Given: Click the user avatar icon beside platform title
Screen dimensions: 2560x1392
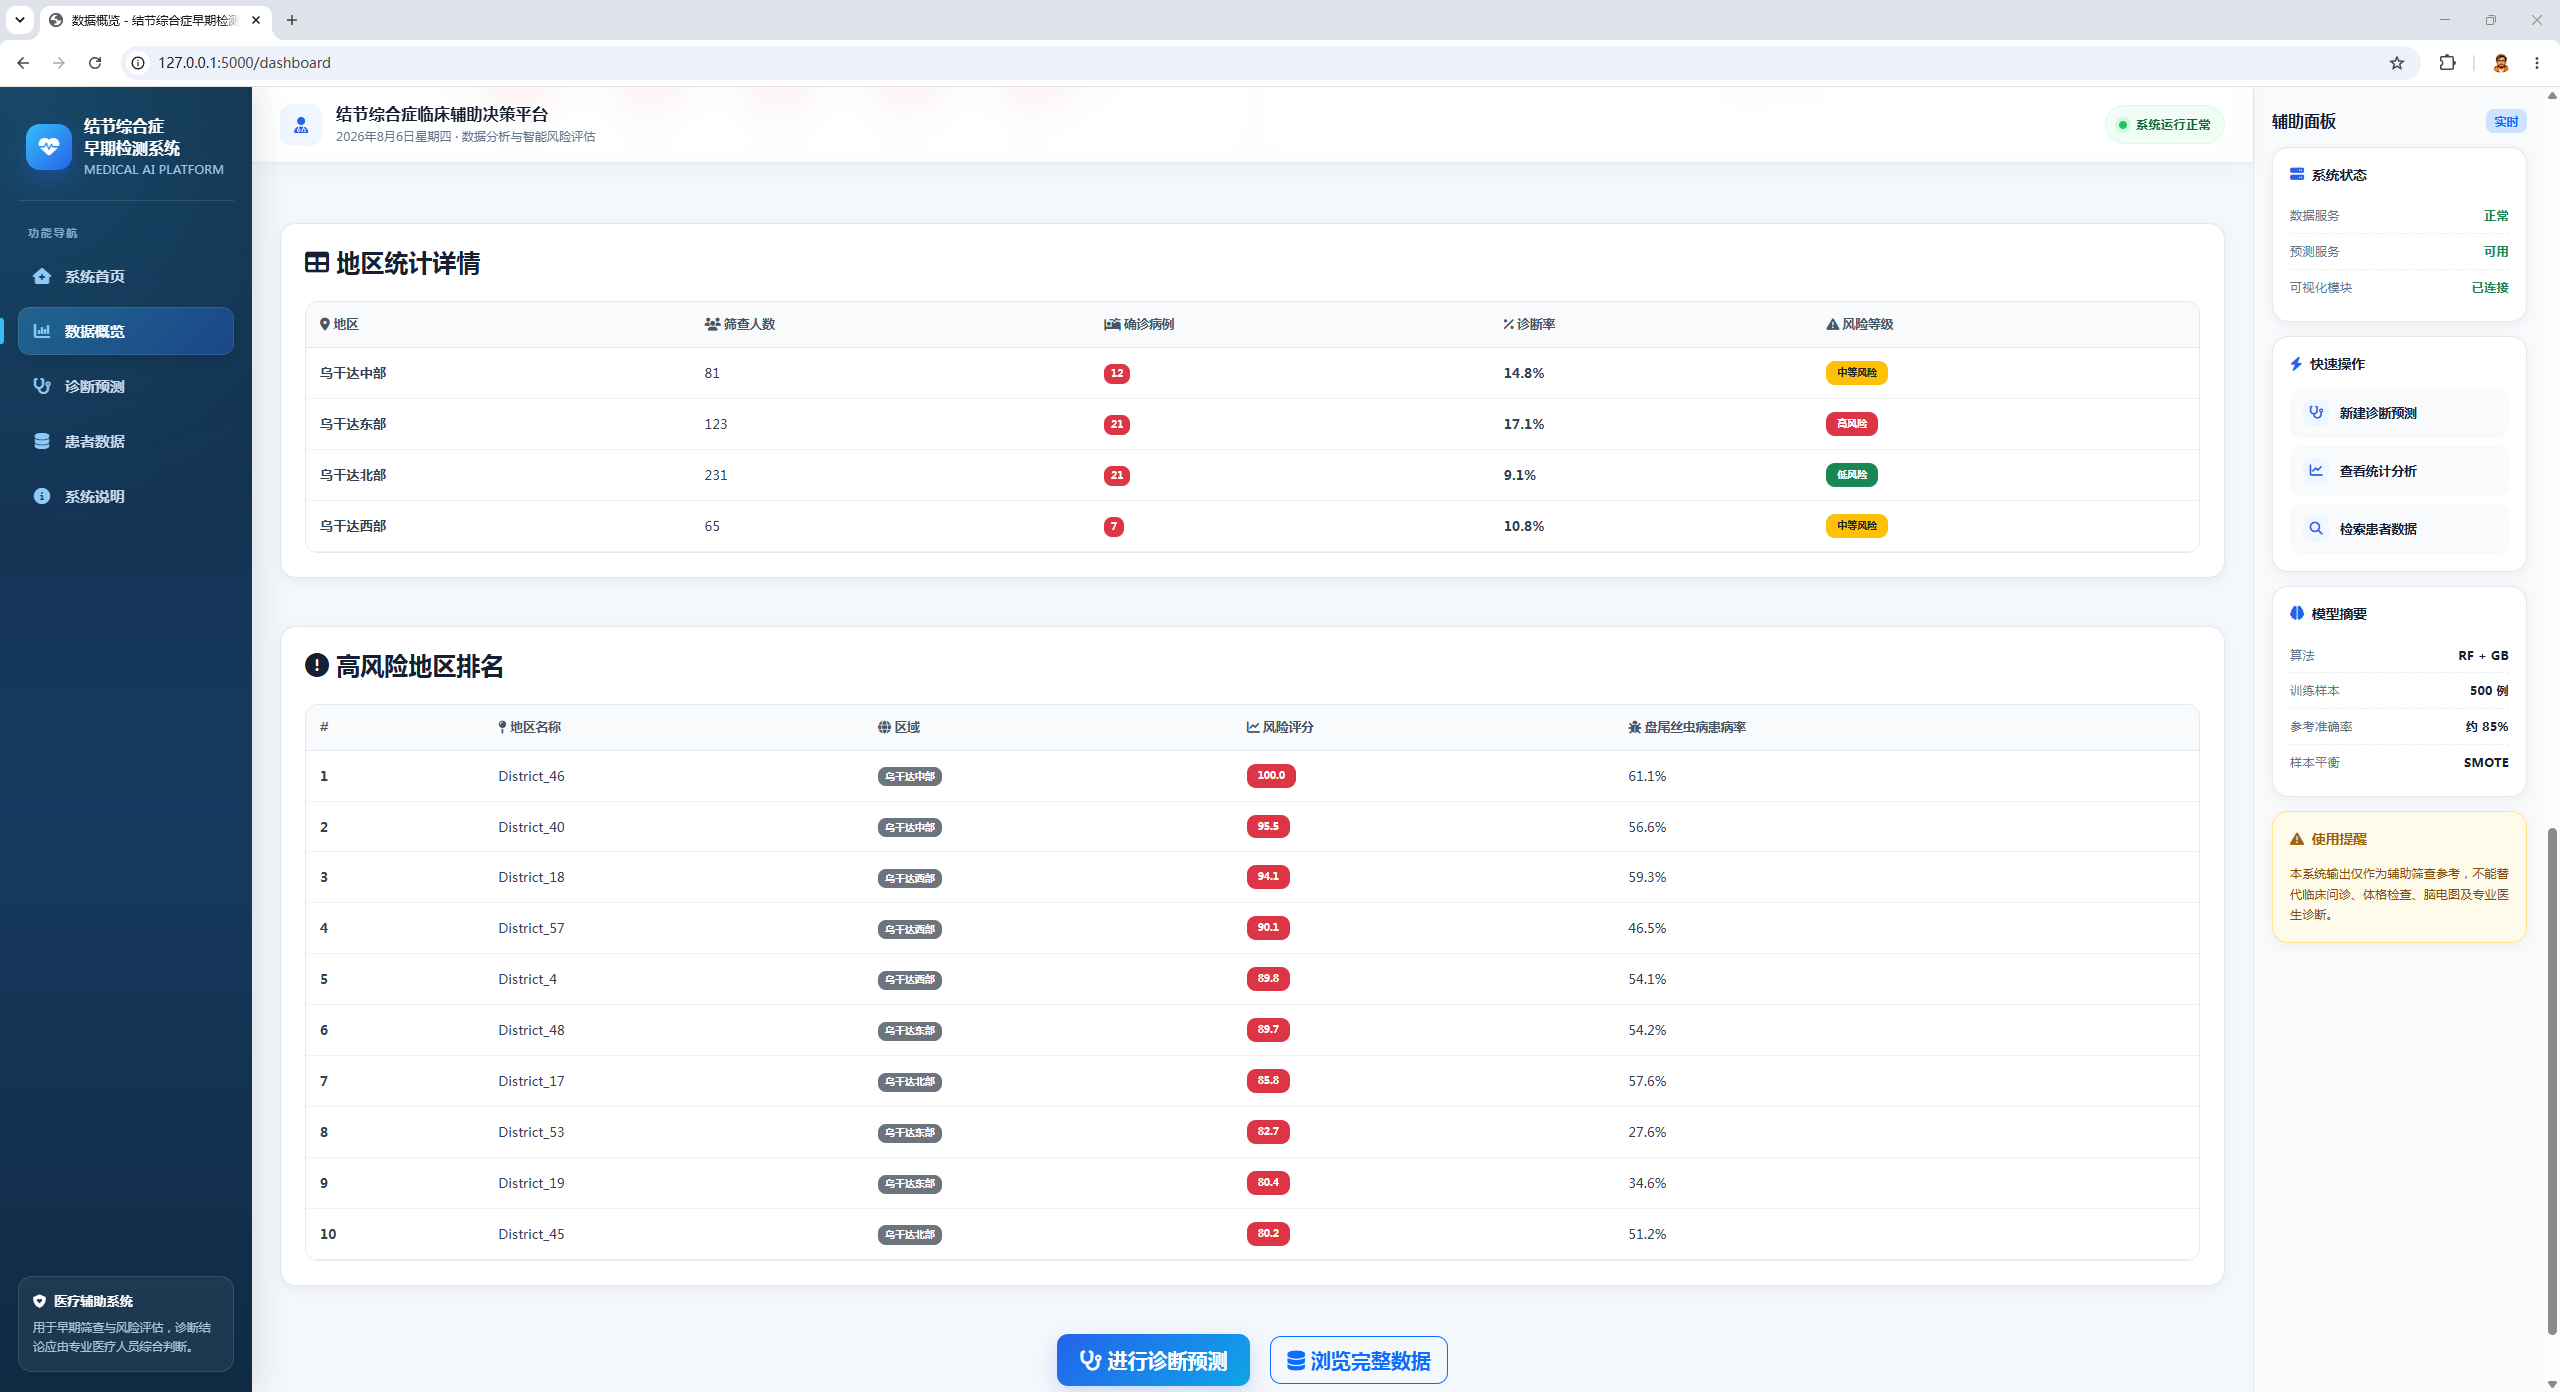Looking at the screenshot, I should coord(301,125).
